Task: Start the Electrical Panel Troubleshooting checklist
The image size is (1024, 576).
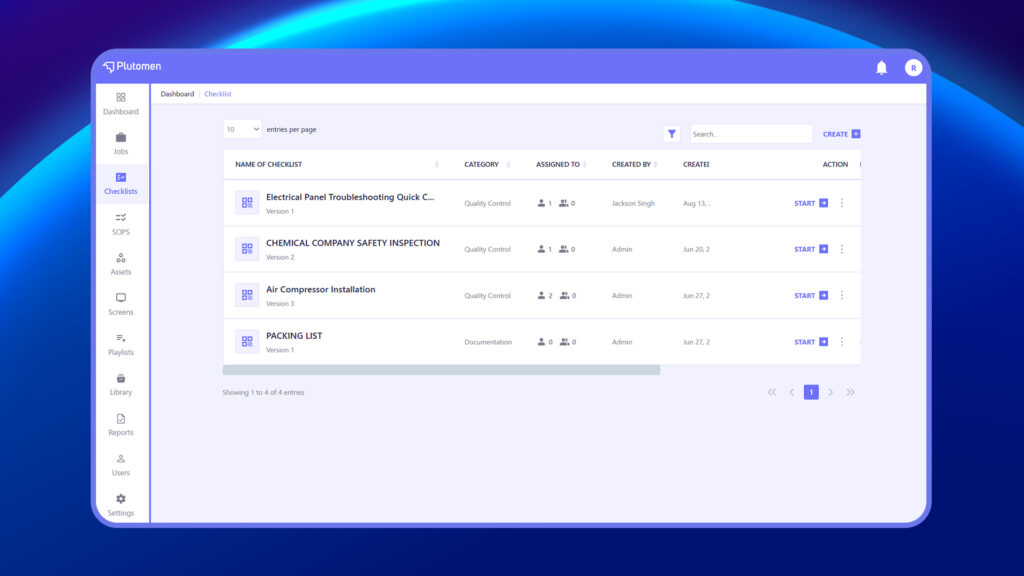Action: point(811,203)
